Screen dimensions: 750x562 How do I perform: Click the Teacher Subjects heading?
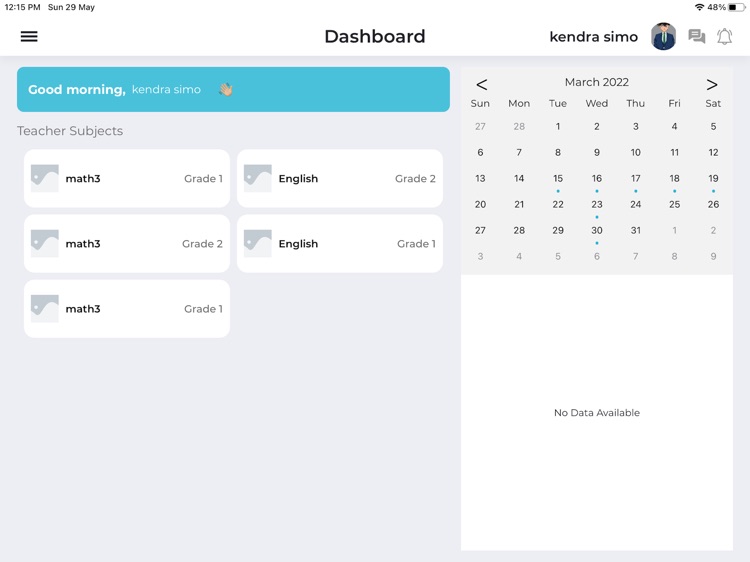70,131
